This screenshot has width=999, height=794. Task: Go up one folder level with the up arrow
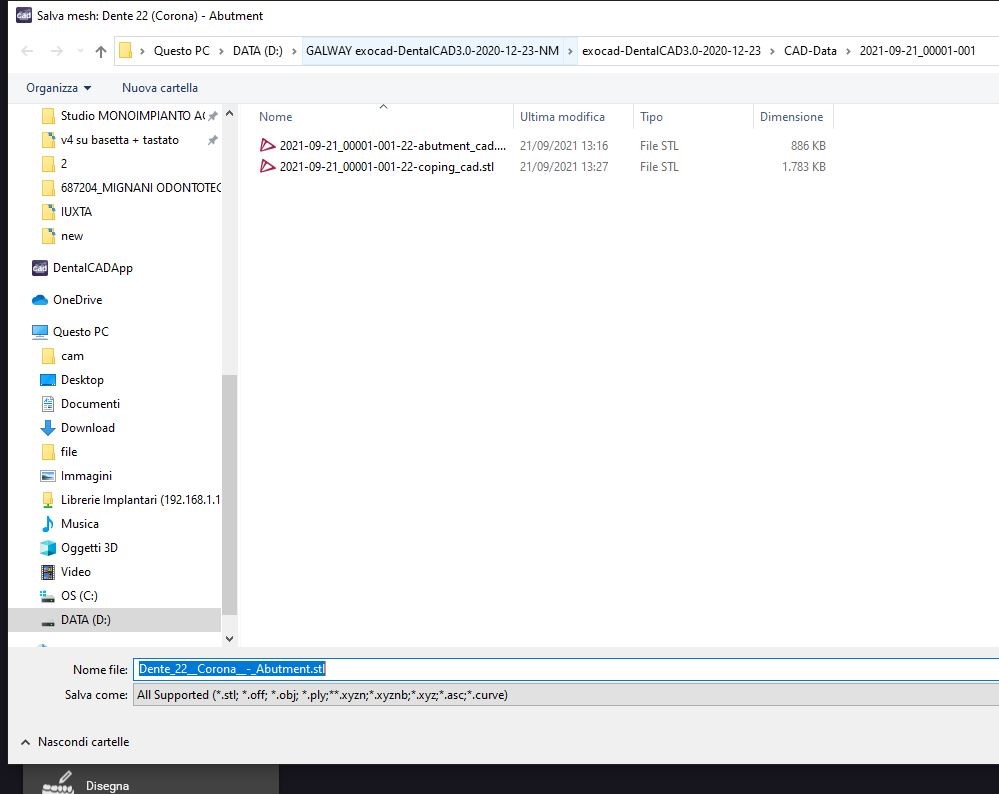tap(101, 51)
